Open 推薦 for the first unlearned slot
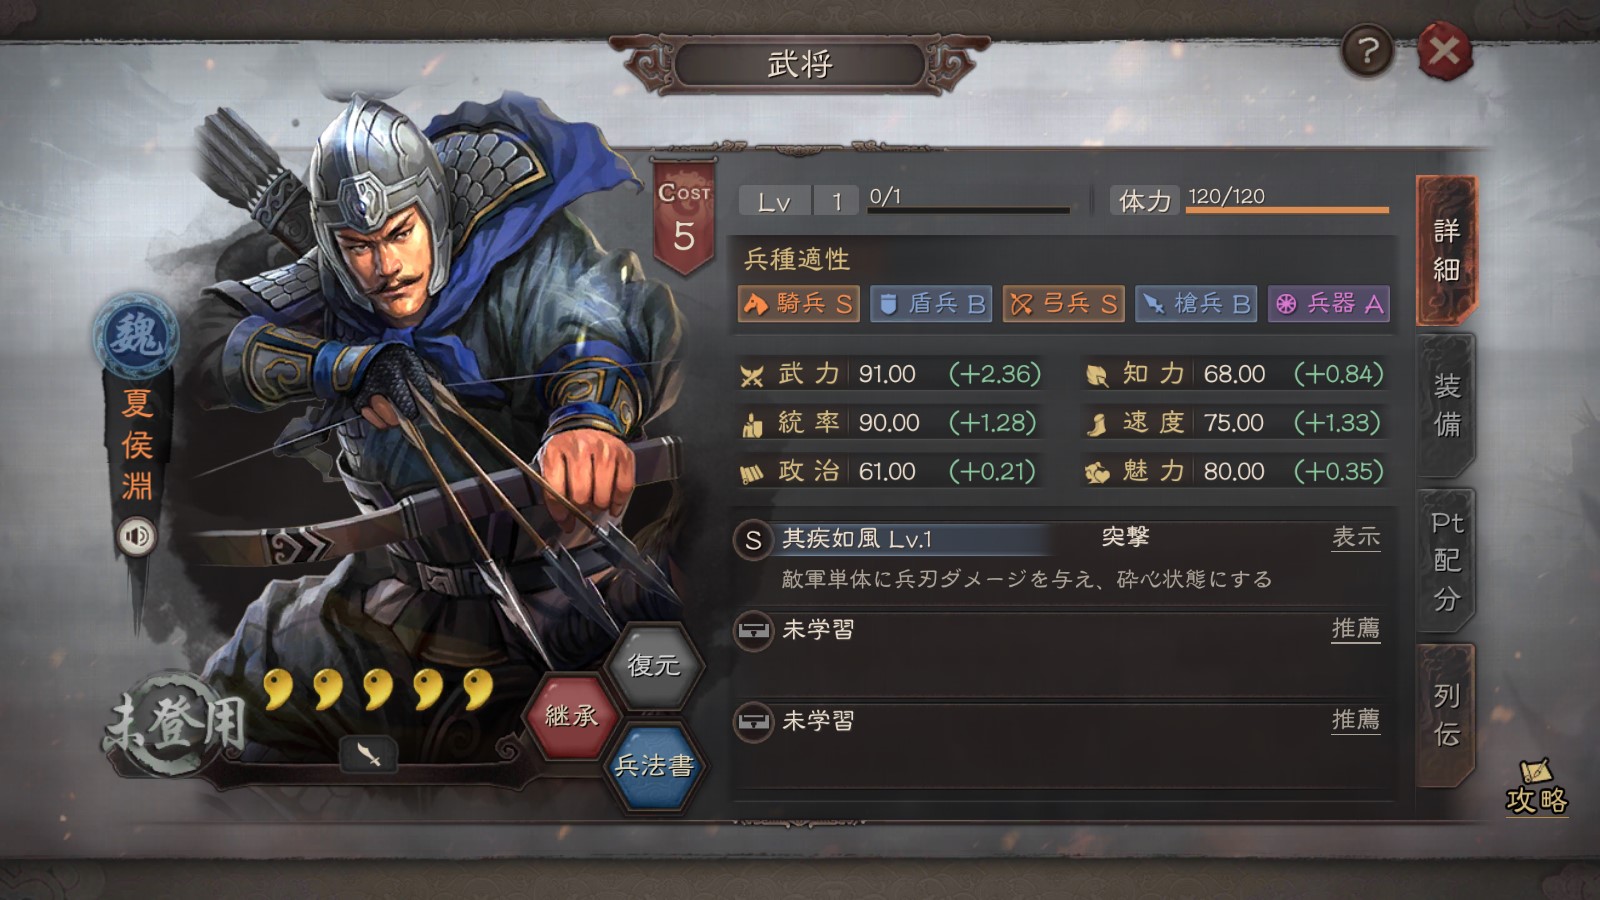This screenshot has height=900, width=1600. click(x=1356, y=629)
